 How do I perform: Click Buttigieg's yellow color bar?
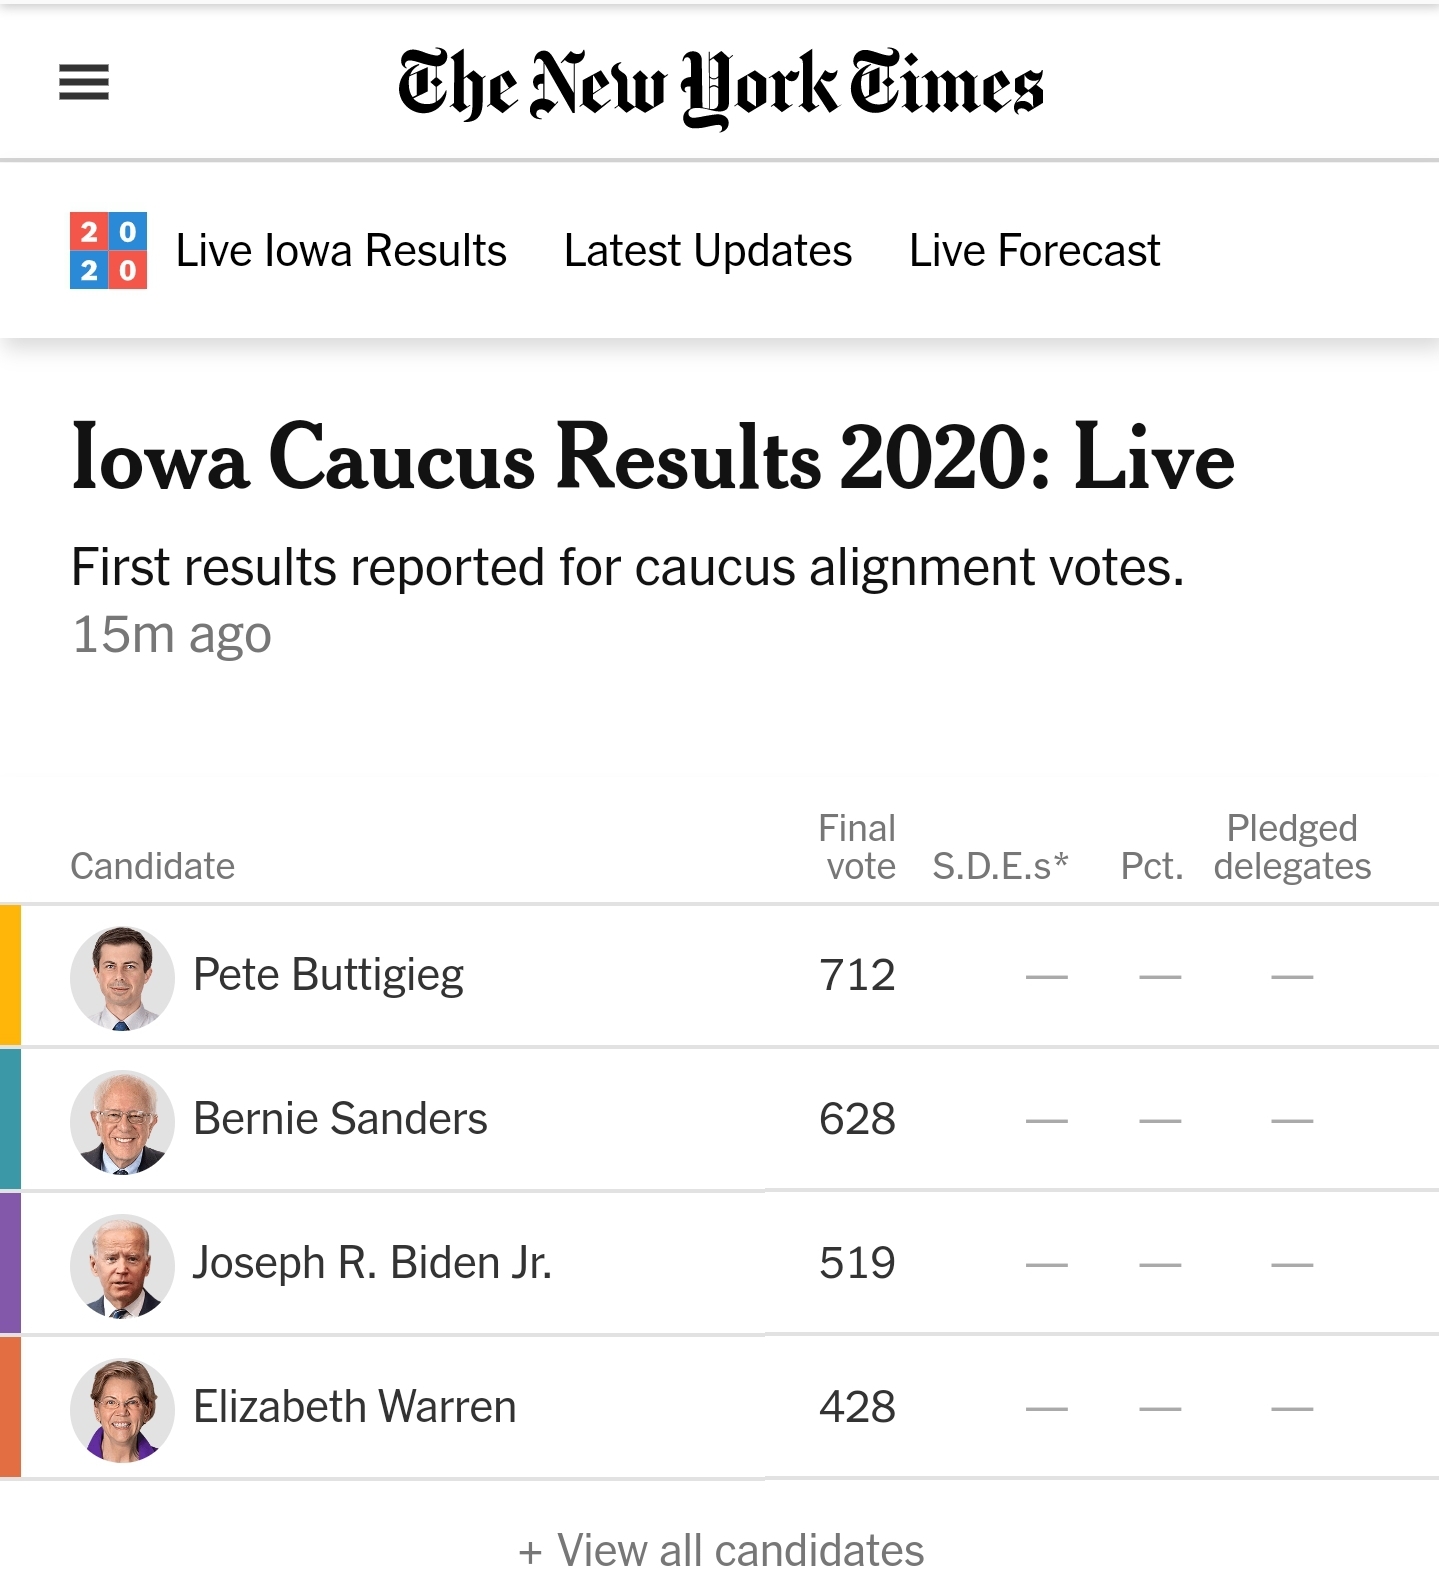point(10,975)
